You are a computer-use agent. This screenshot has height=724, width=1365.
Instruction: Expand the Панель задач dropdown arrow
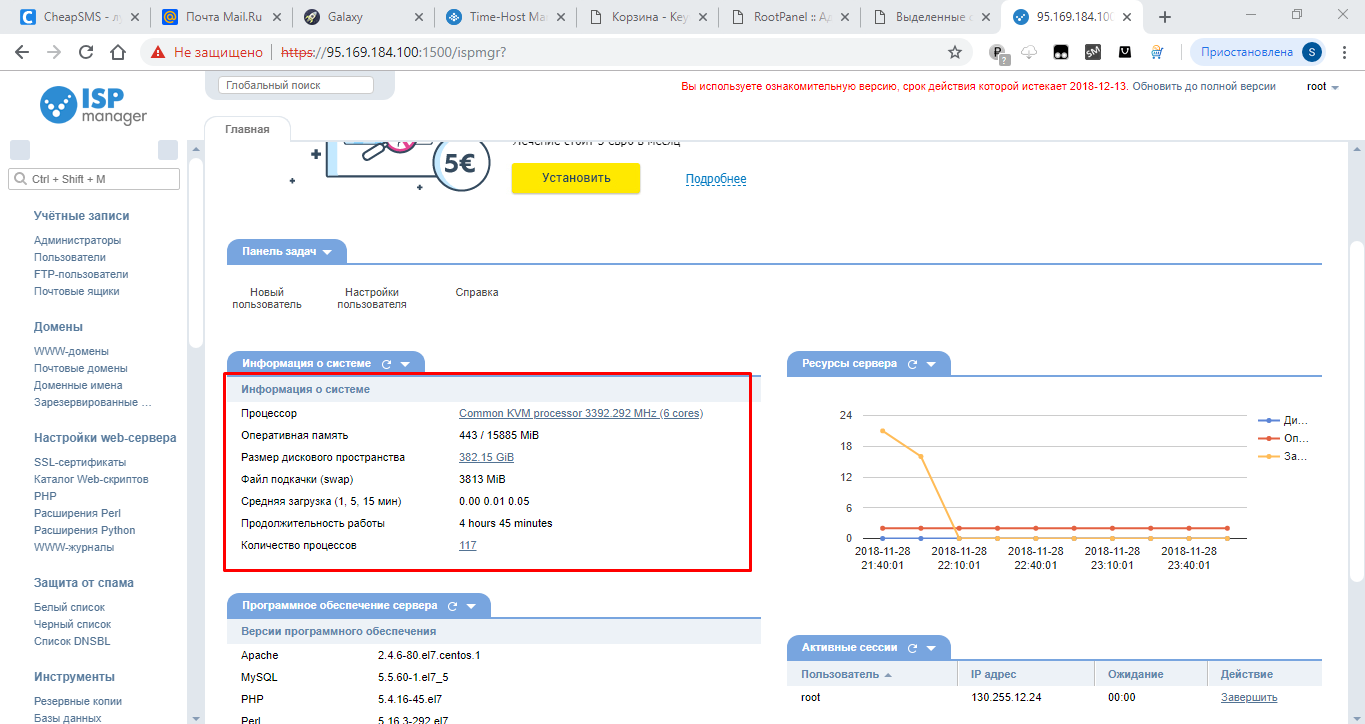pyautogui.click(x=327, y=253)
